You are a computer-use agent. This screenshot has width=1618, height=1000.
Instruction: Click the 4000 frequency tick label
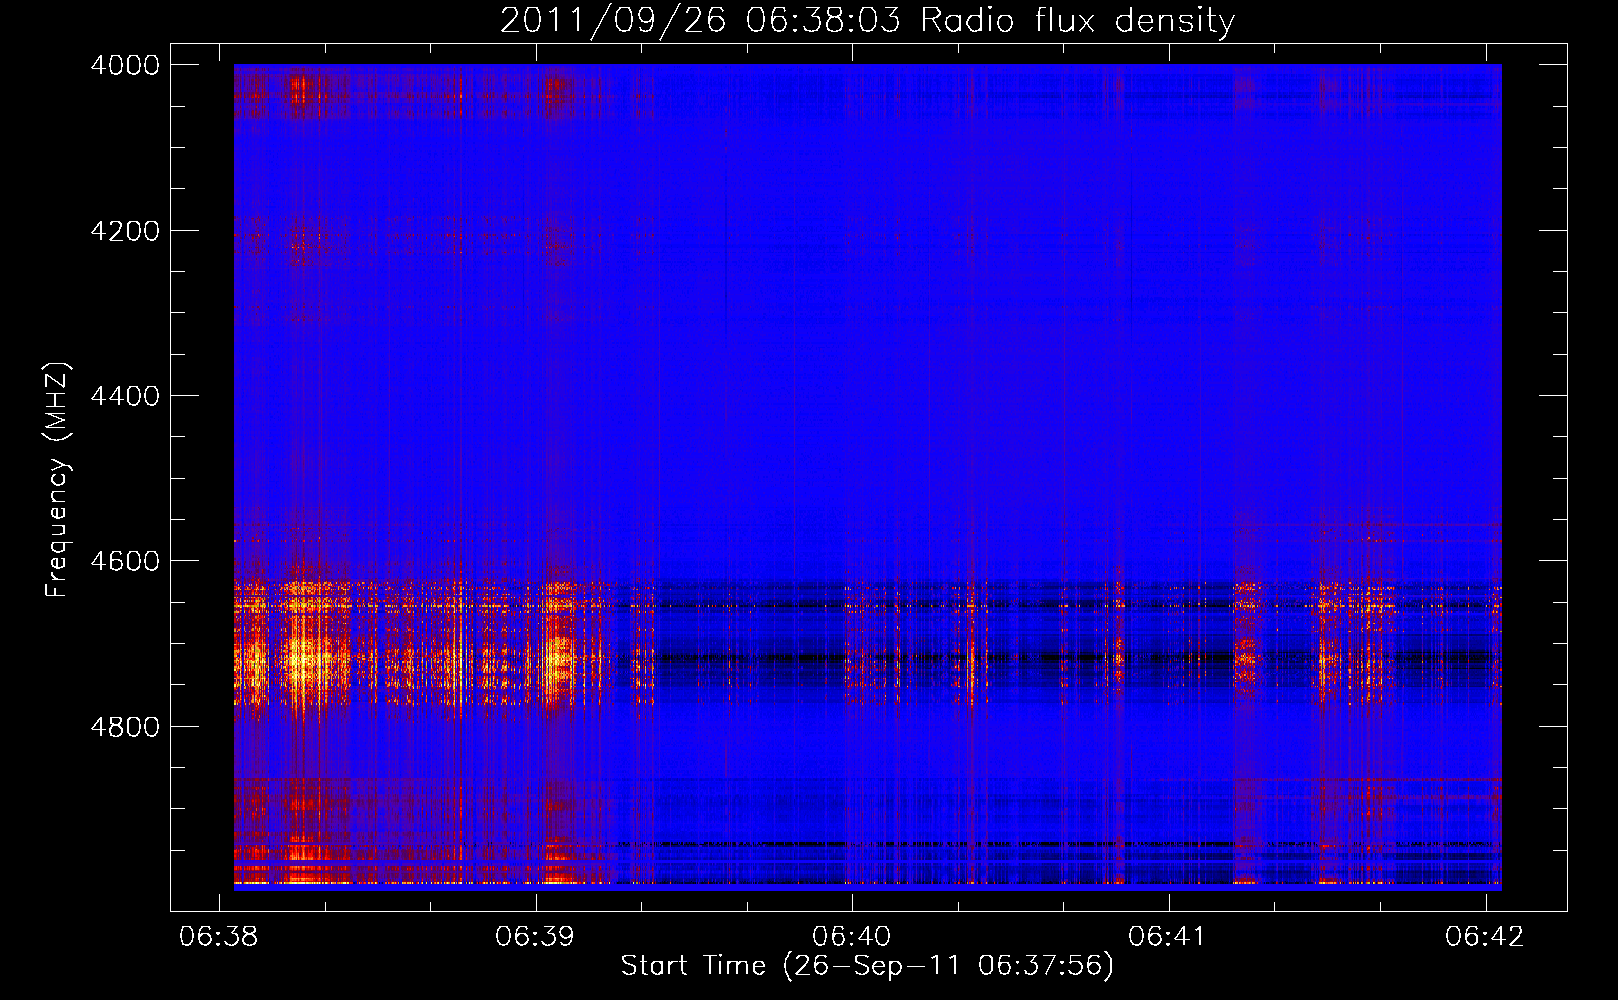click(x=125, y=65)
